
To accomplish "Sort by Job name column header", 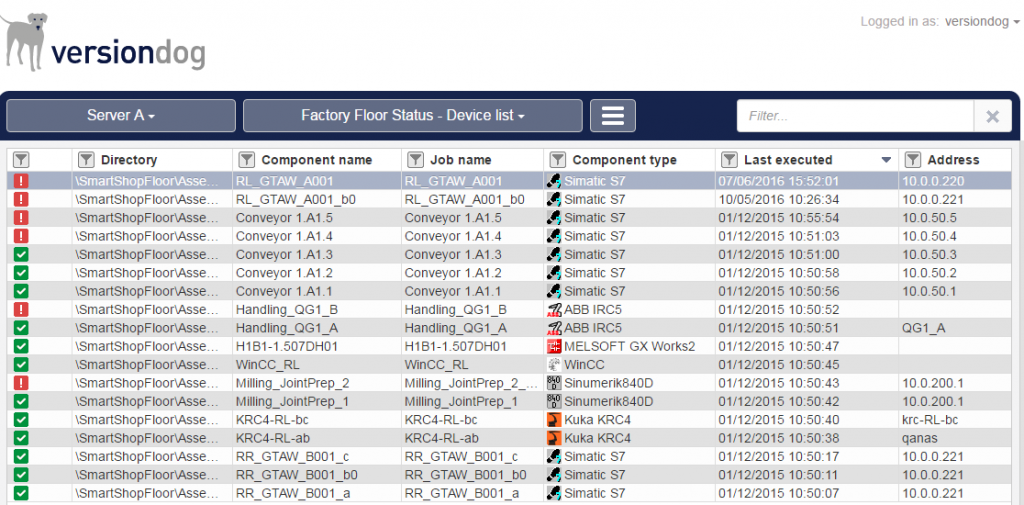I will point(460,160).
